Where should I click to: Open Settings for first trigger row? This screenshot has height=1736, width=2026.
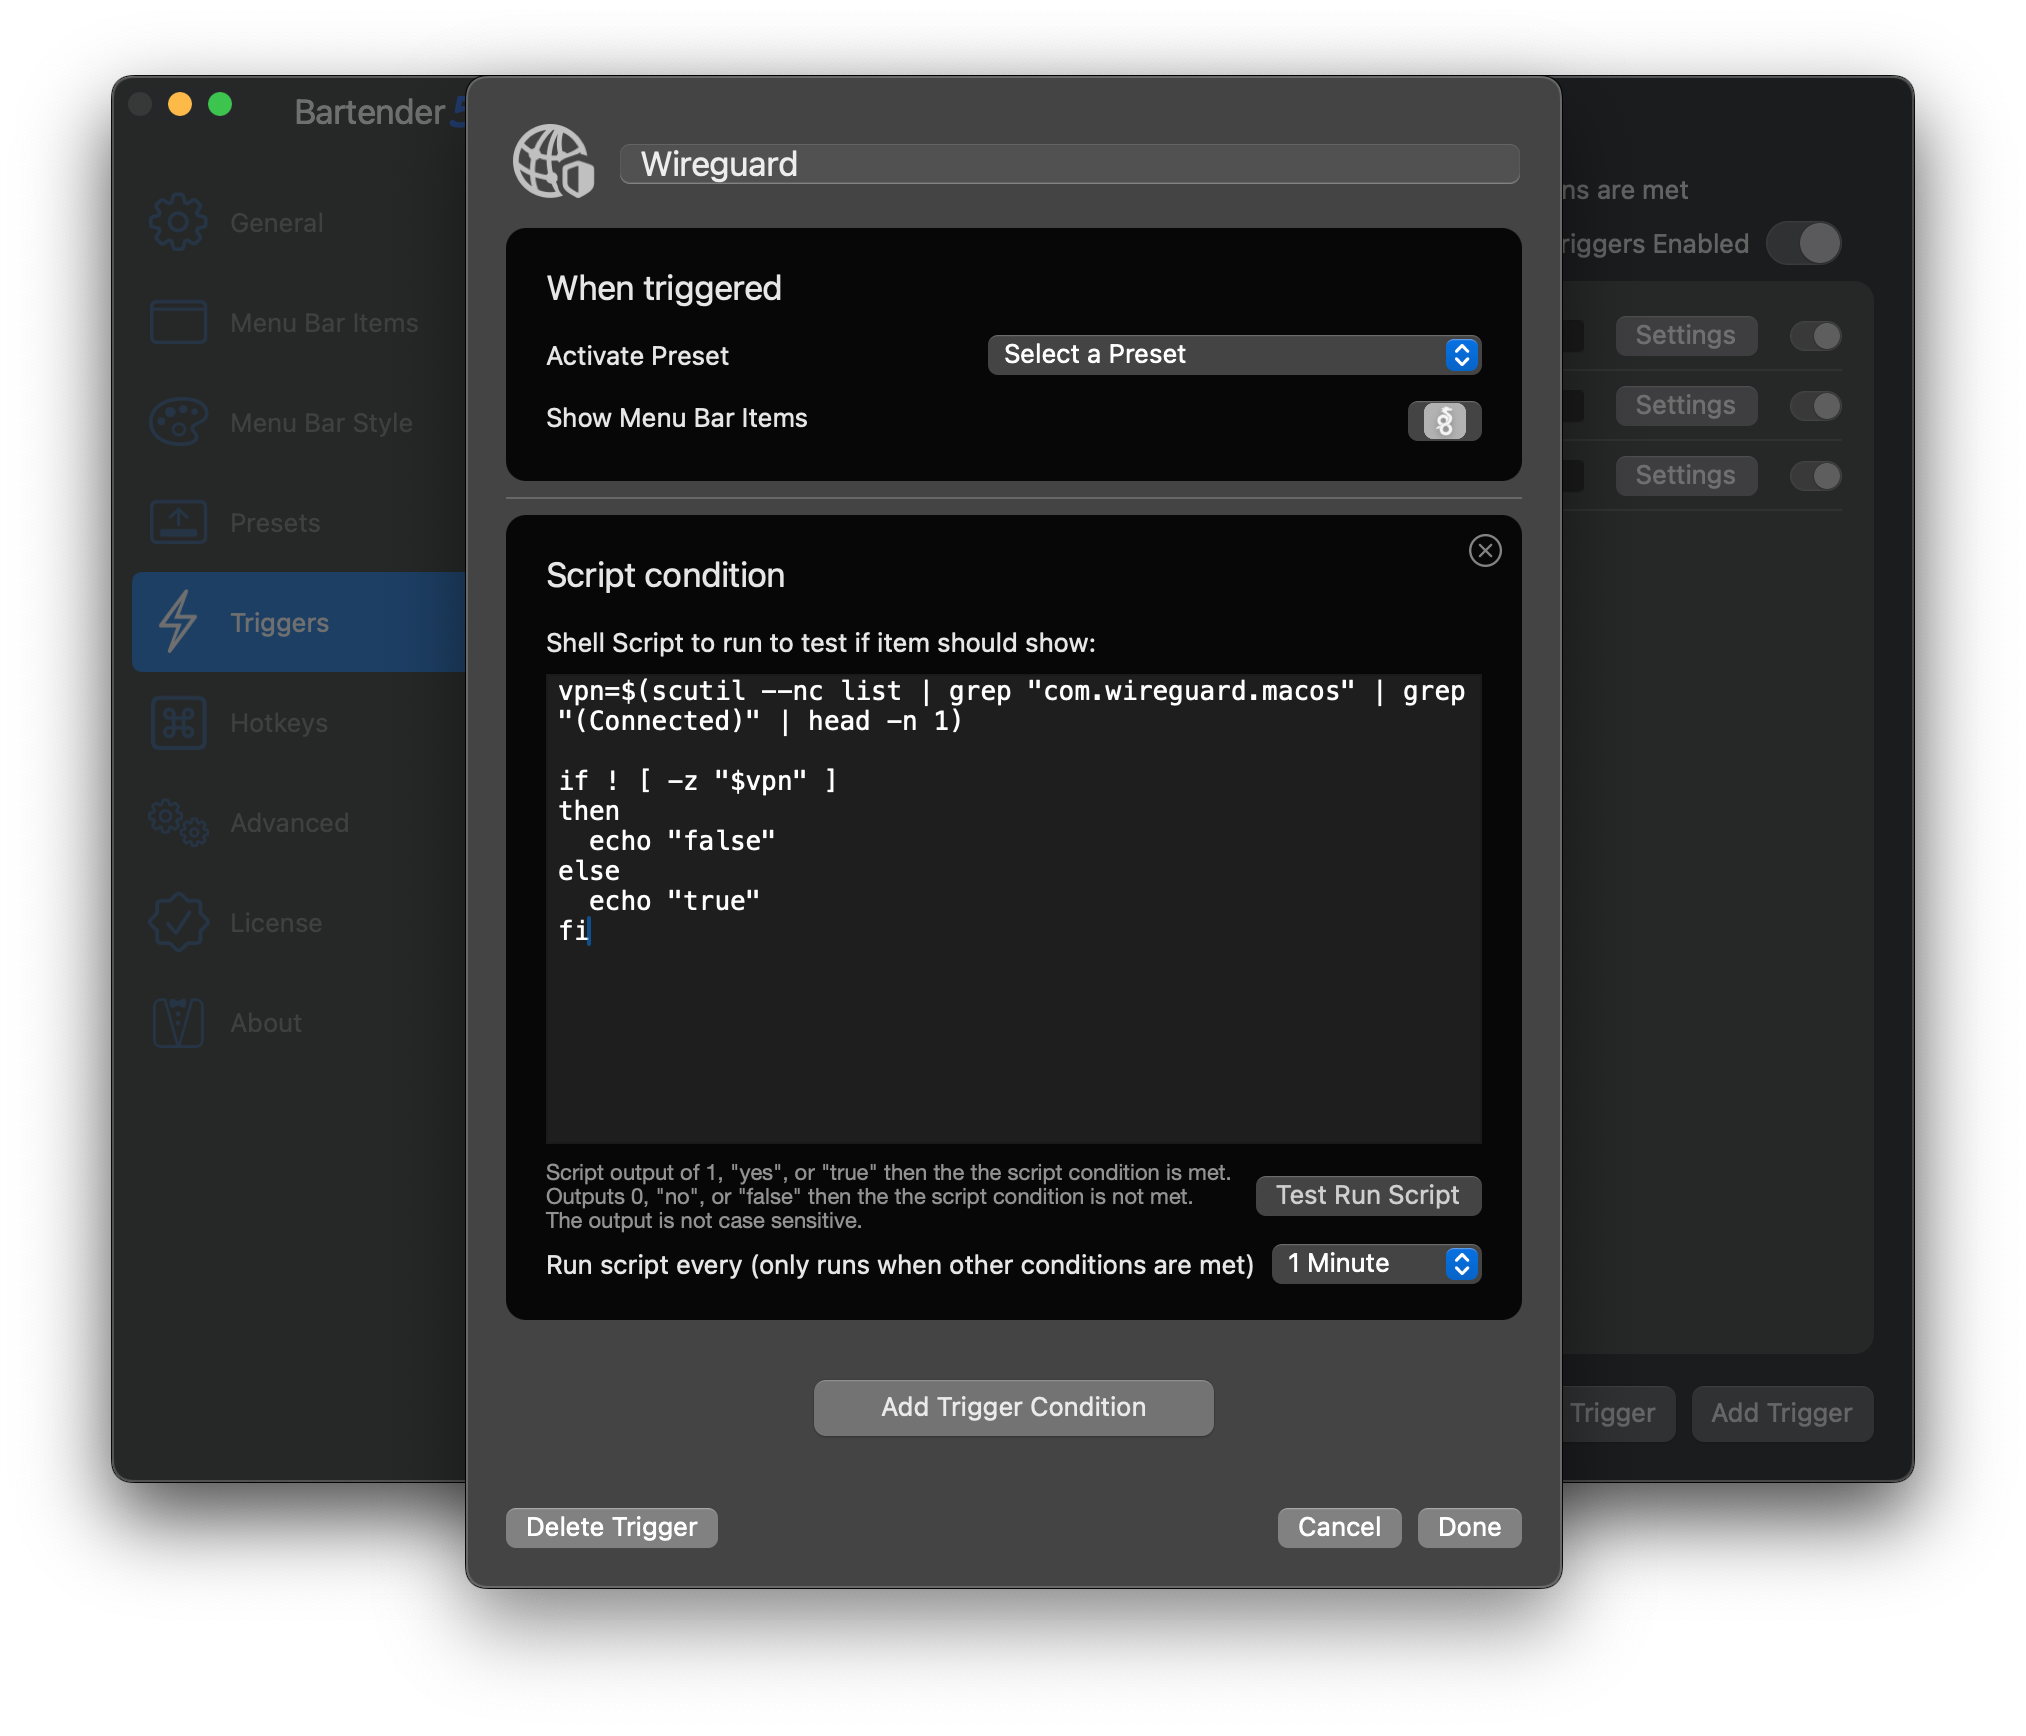click(x=1686, y=336)
